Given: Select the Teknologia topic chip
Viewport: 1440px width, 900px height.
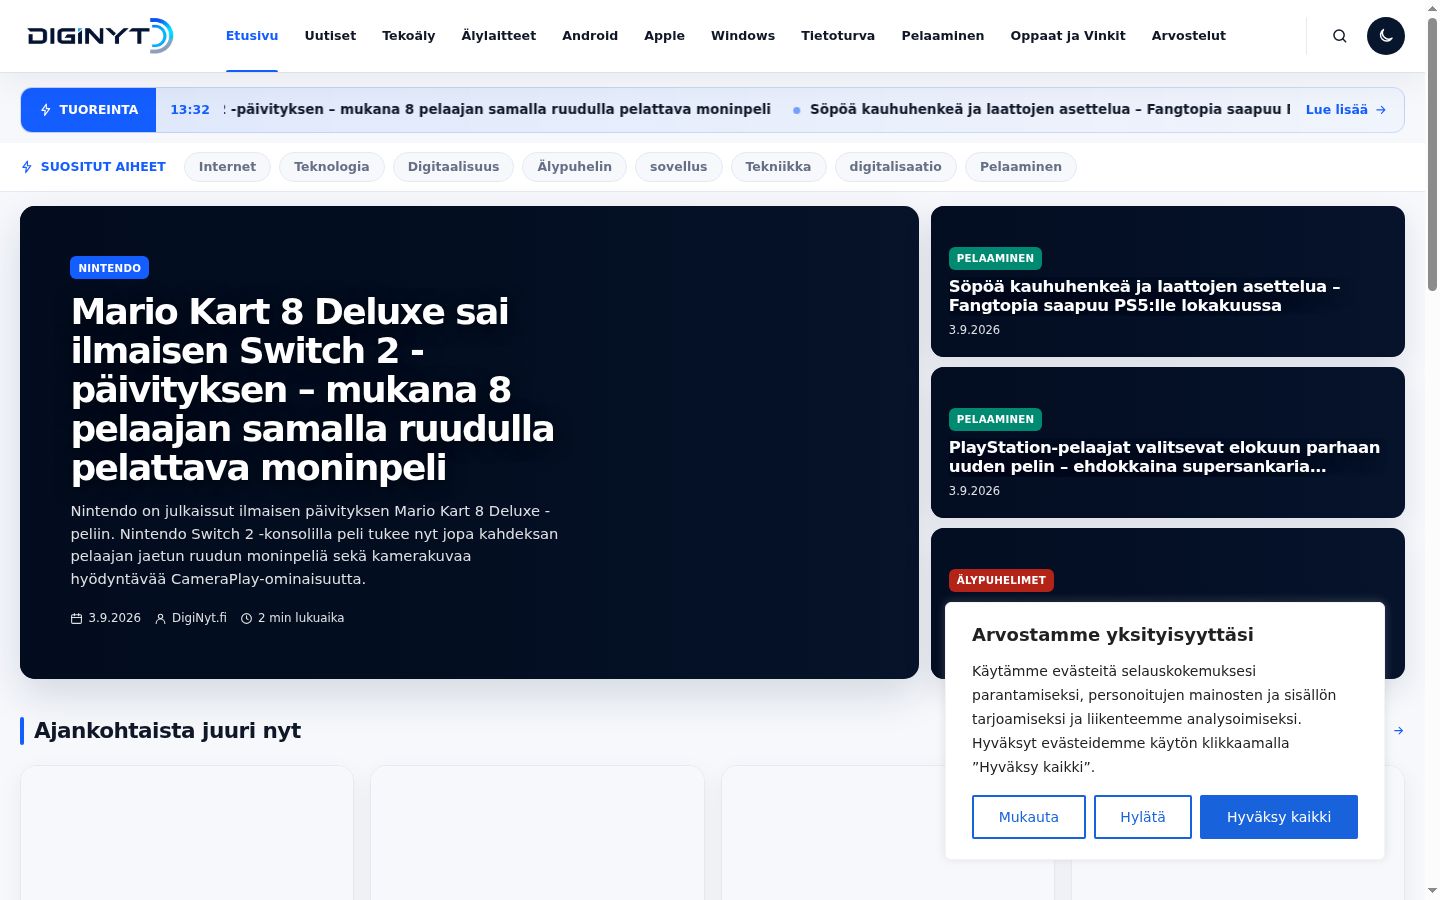Looking at the screenshot, I should (332, 167).
